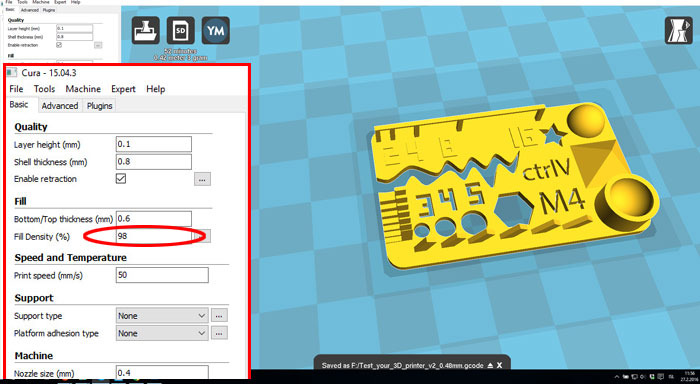700x384 pixels.
Task: Click the network icon in the system tray
Action: tap(634, 377)
